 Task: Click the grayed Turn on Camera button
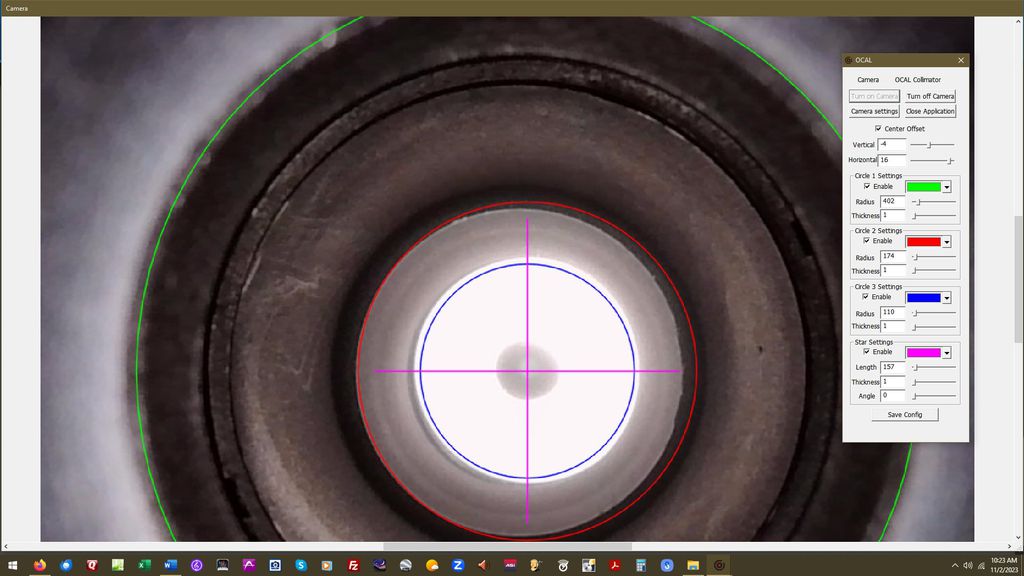[874, 96]
